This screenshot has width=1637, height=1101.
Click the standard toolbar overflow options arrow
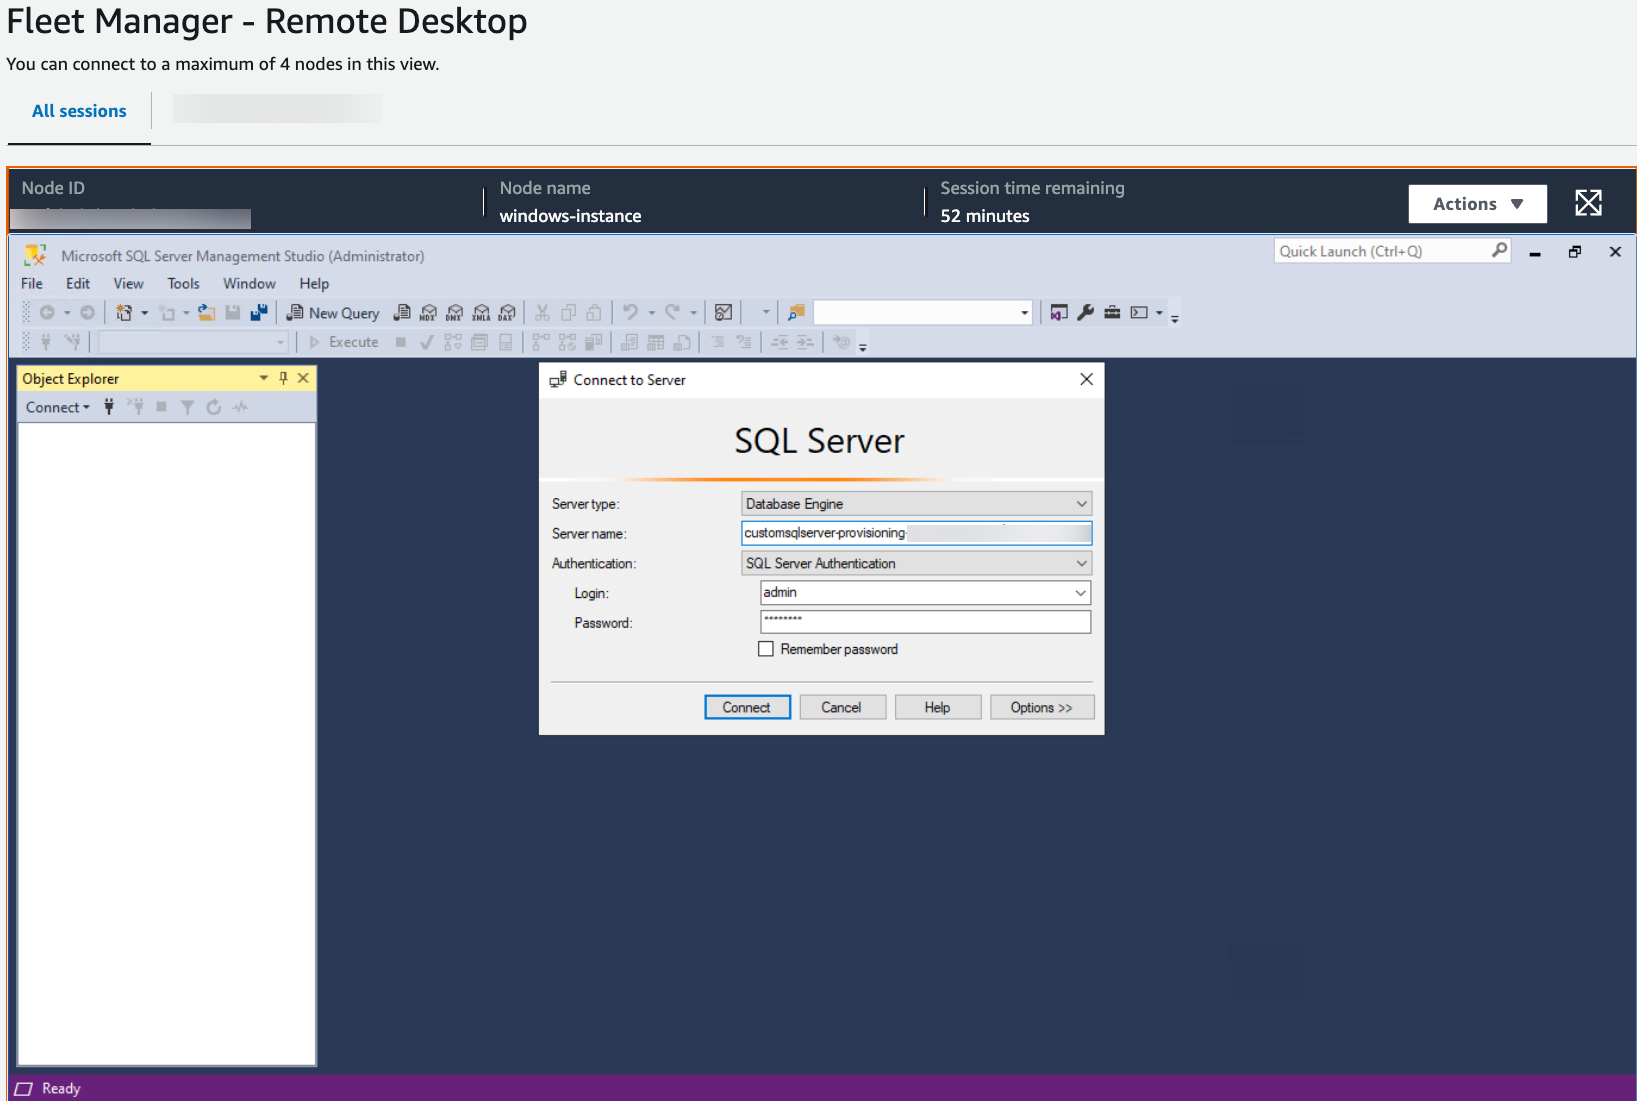coord(1175,318)
